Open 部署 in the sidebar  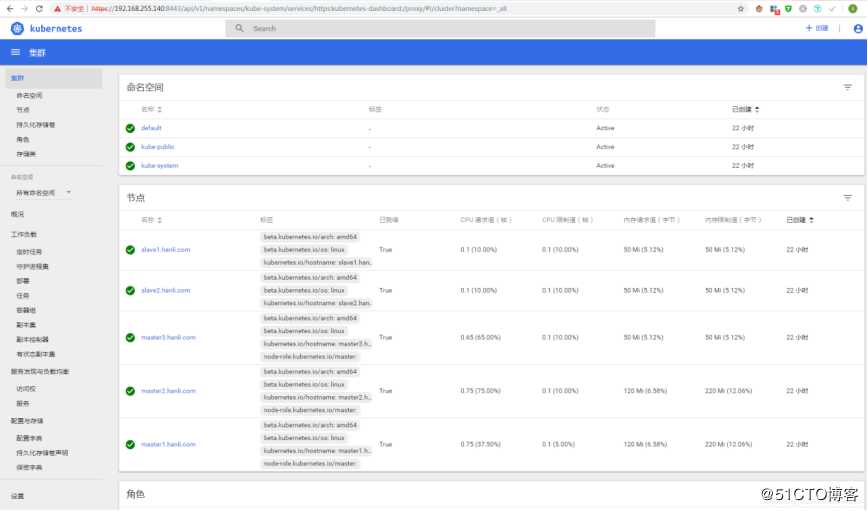click(23, 281)
